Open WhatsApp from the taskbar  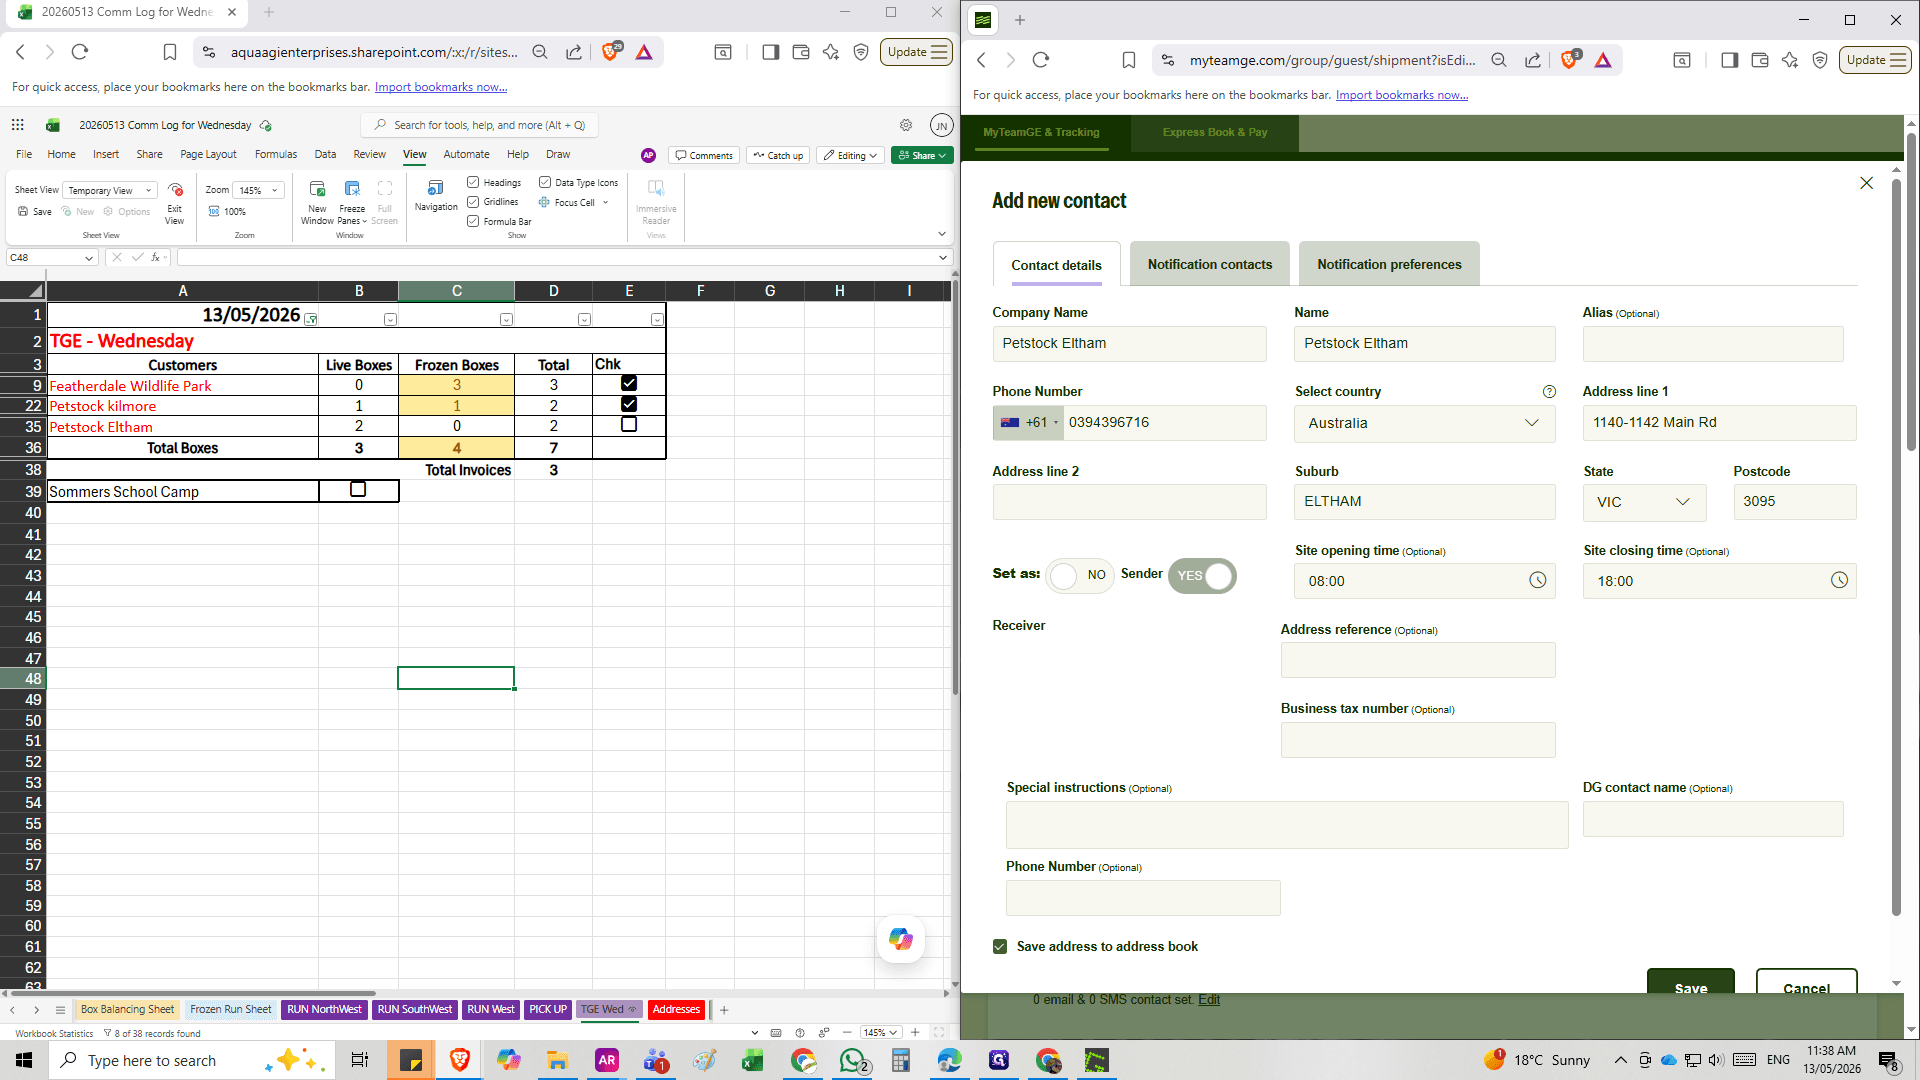853,1060
